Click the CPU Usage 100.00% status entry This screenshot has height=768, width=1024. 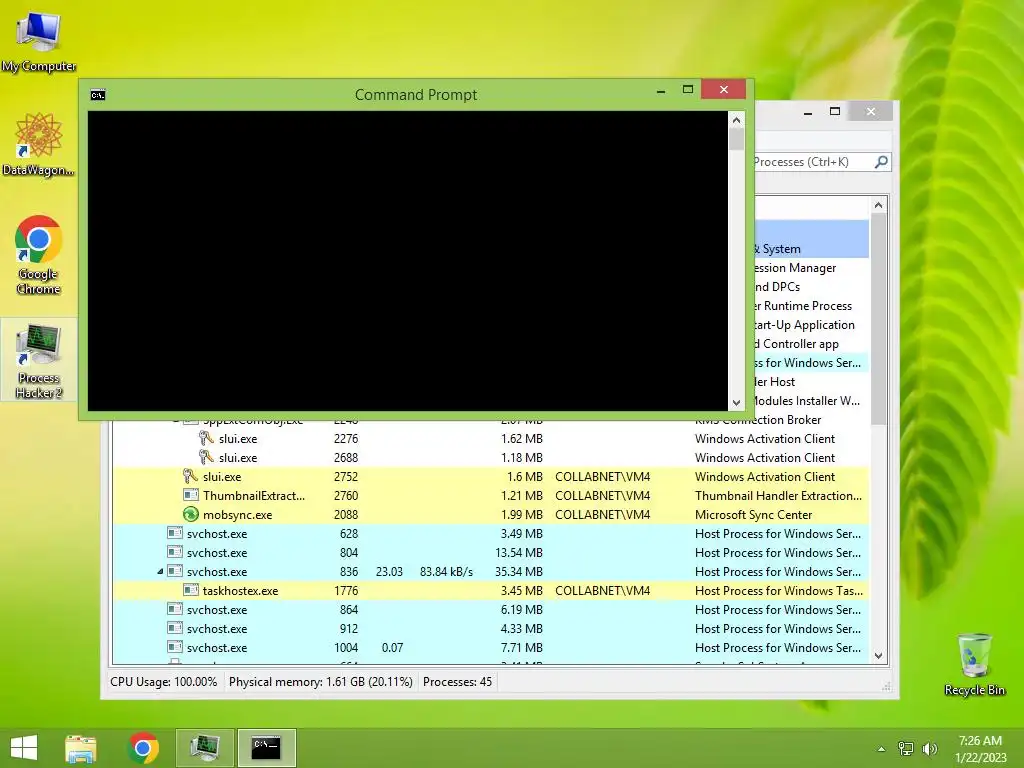(163, 682)
